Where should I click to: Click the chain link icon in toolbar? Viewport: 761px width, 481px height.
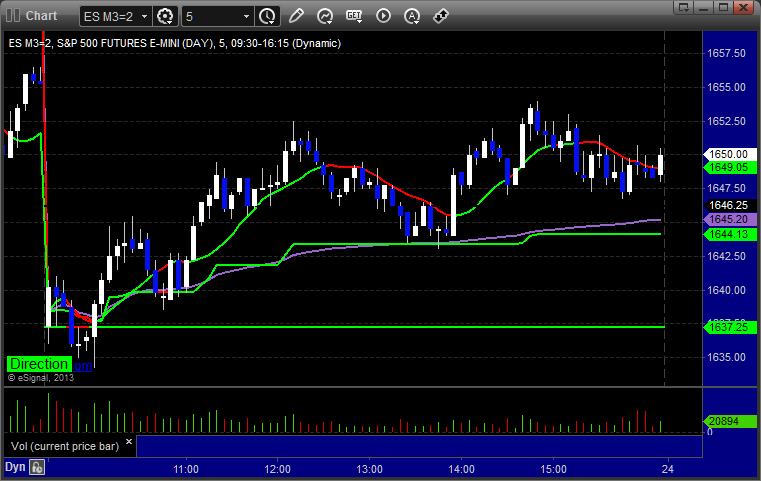point(441,16)
